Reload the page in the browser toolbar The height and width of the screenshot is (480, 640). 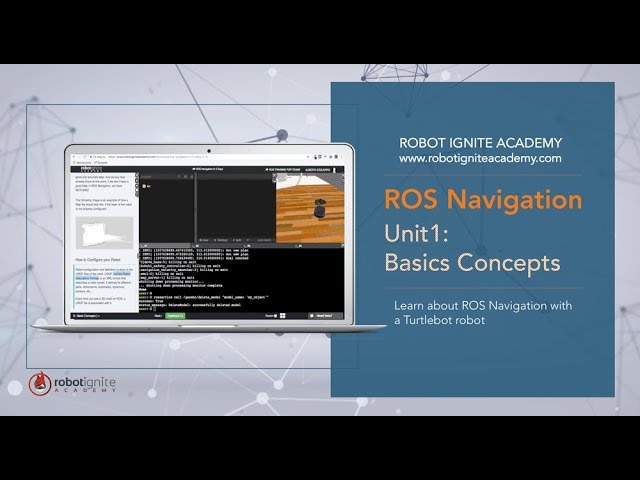(84, 157)
